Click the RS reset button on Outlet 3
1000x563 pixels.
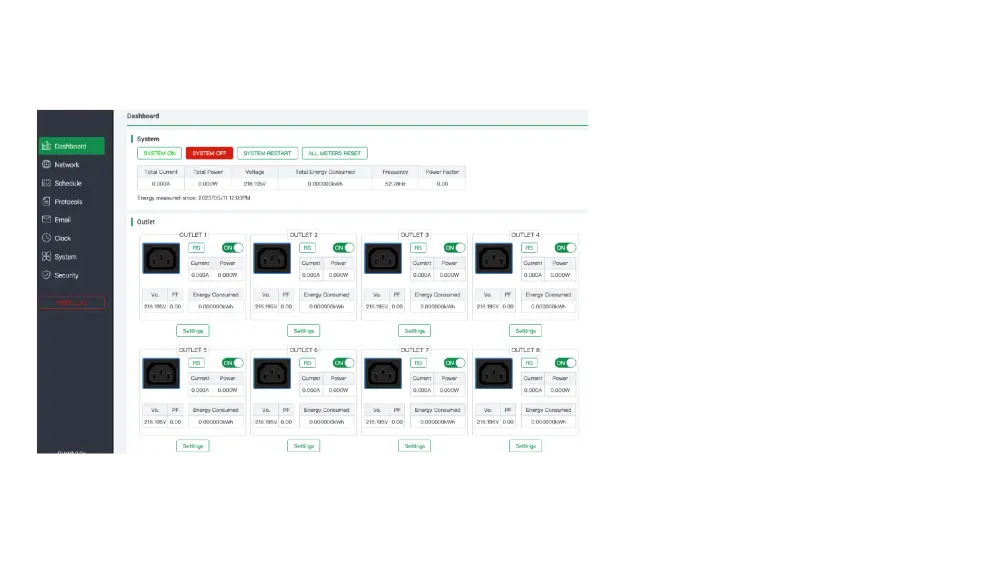(x=418, y=247)
